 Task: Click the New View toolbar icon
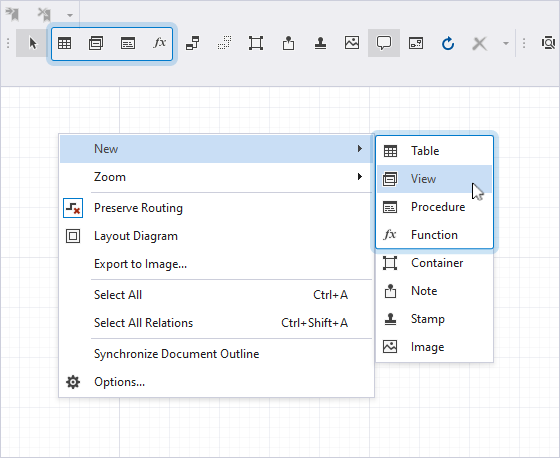click(96, 43)
